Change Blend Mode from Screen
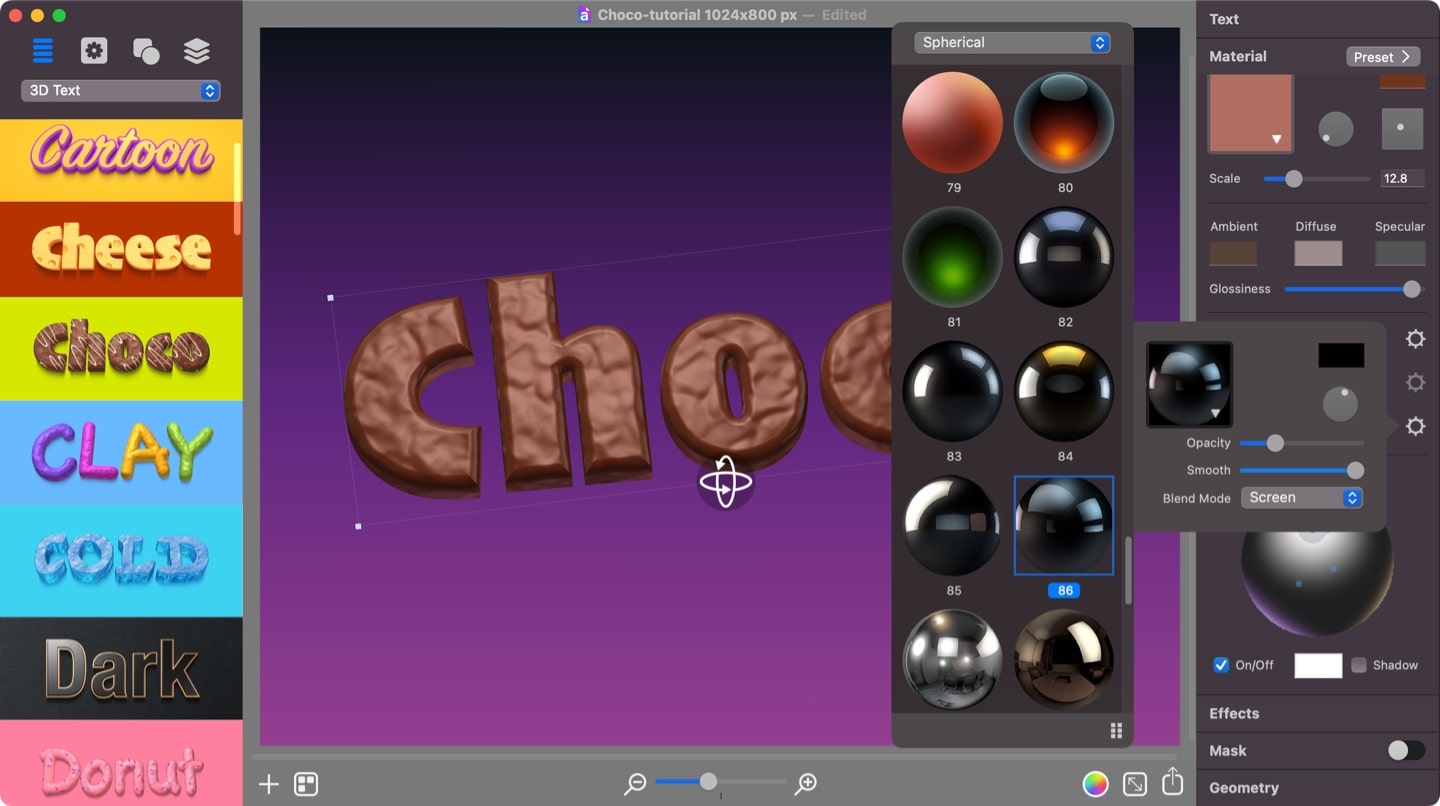The height and width of the screenshot is (806, 1440). click(1301, 497)
